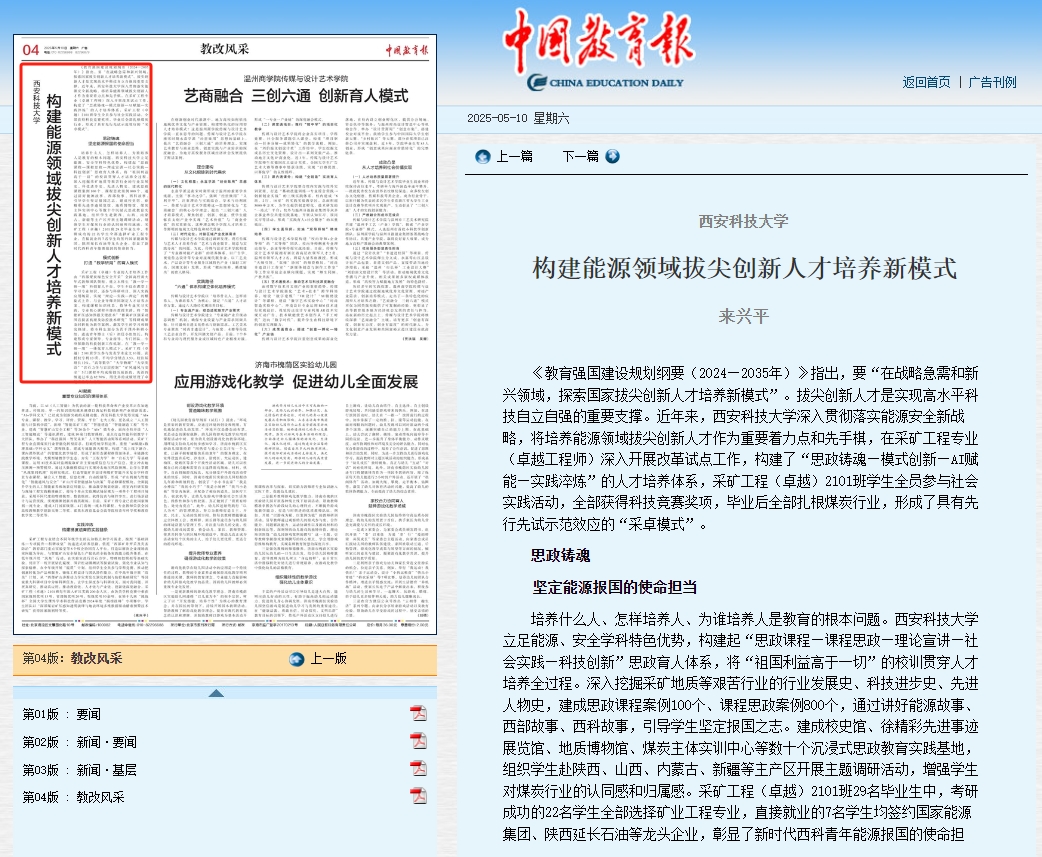Open the 广告刊例 link
Image resolution: width=1042 pixels, height=857 pixels.
(x=992, y=82)
